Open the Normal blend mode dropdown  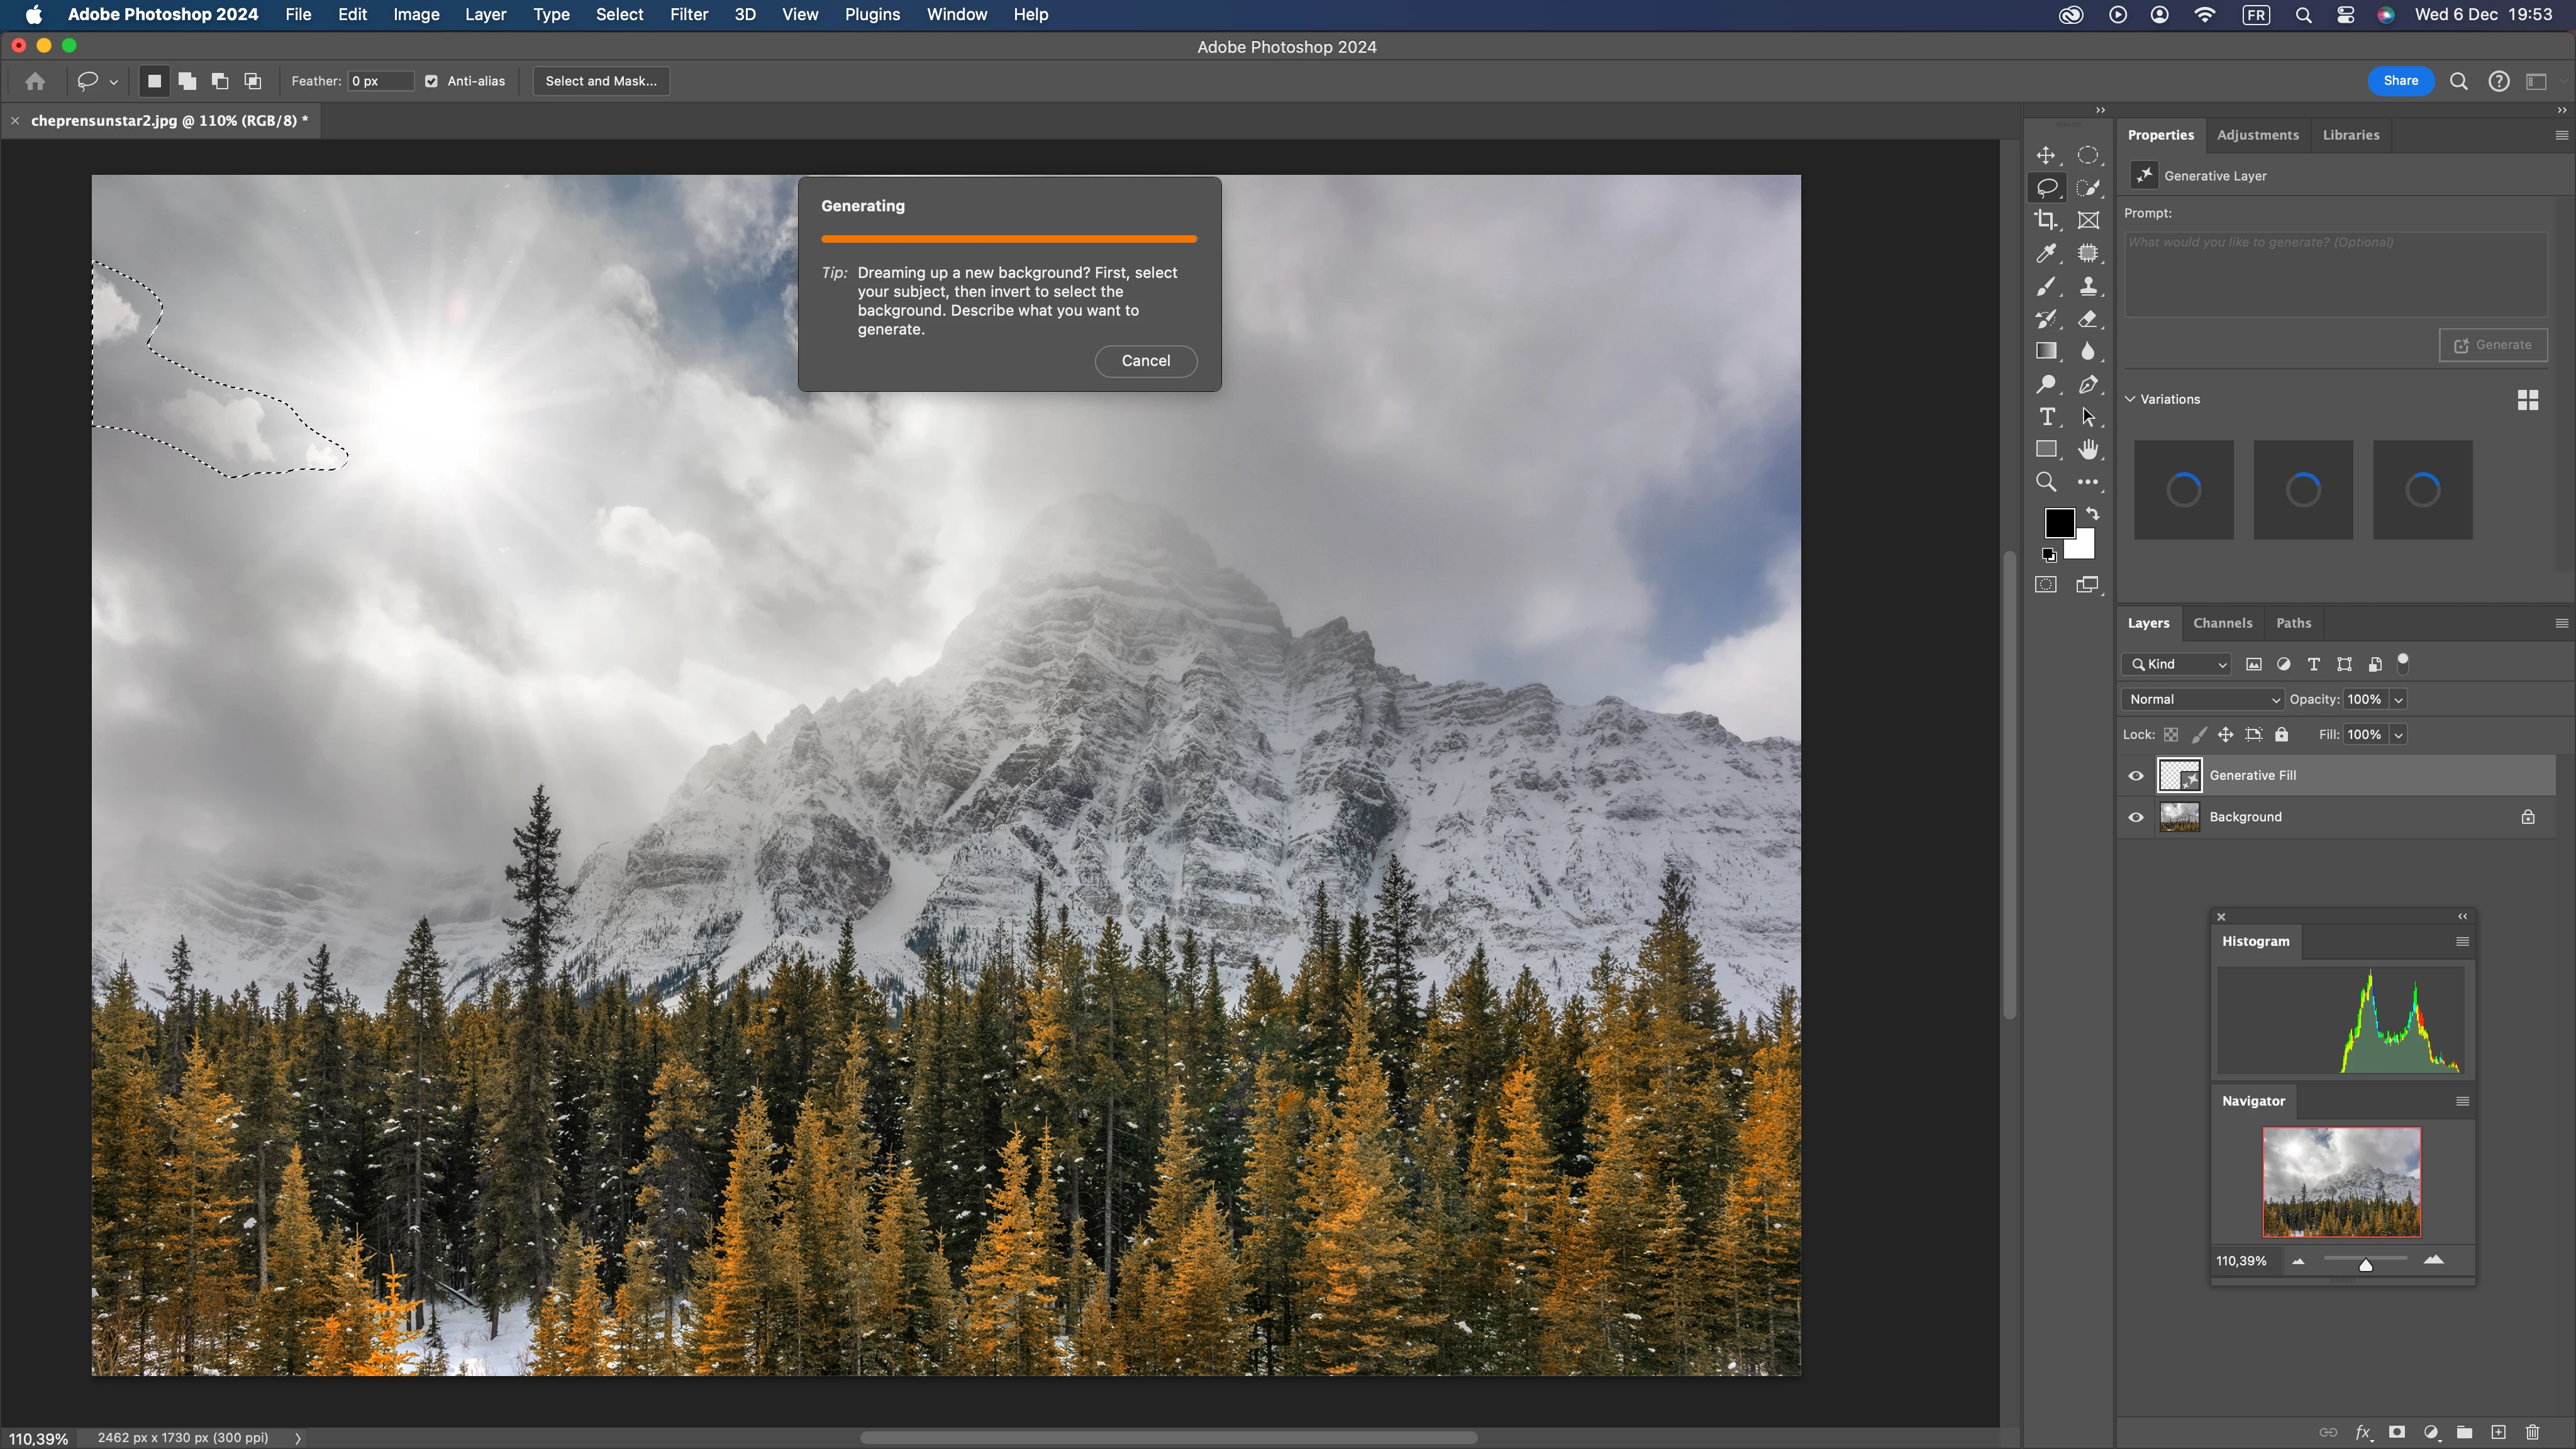pyautogui.click(x=2203, y=699)
